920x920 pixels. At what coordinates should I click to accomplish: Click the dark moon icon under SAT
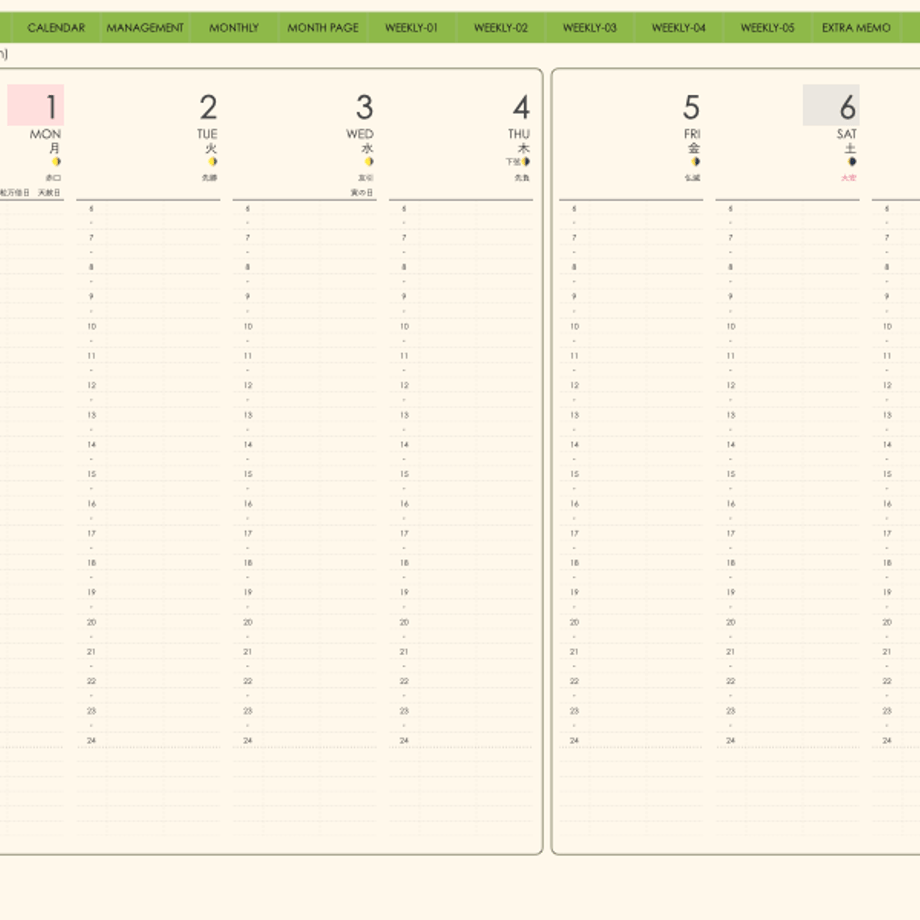pyautogui.click(x=852, y=161)
